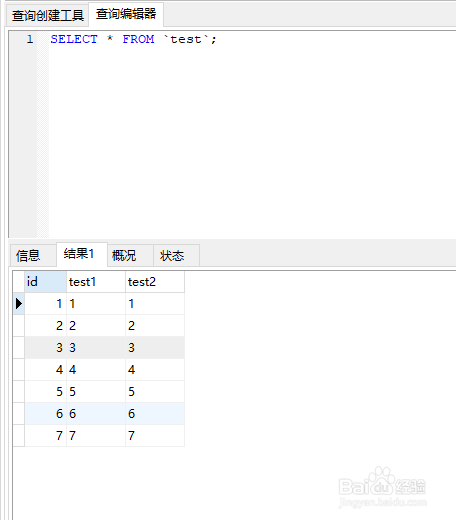Click the `test` table name in the query
This screenshot has width=456, height=520.
click(187, 39)
